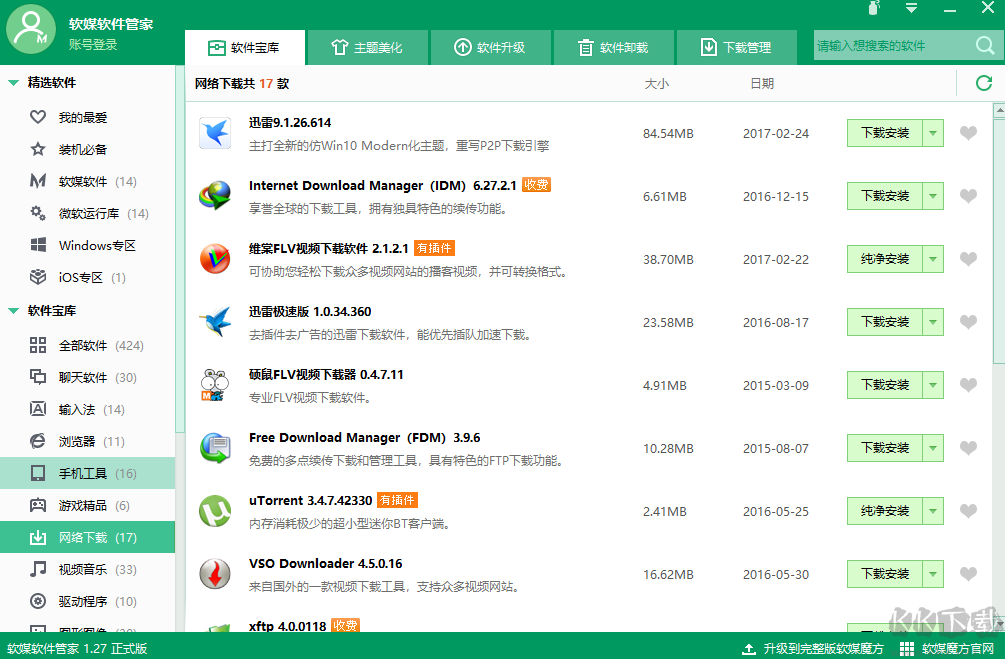The height and width of the screenshot is (659, 1005).
Task: Click the Internet Download Manager app icon
Action: click(215, 196)
